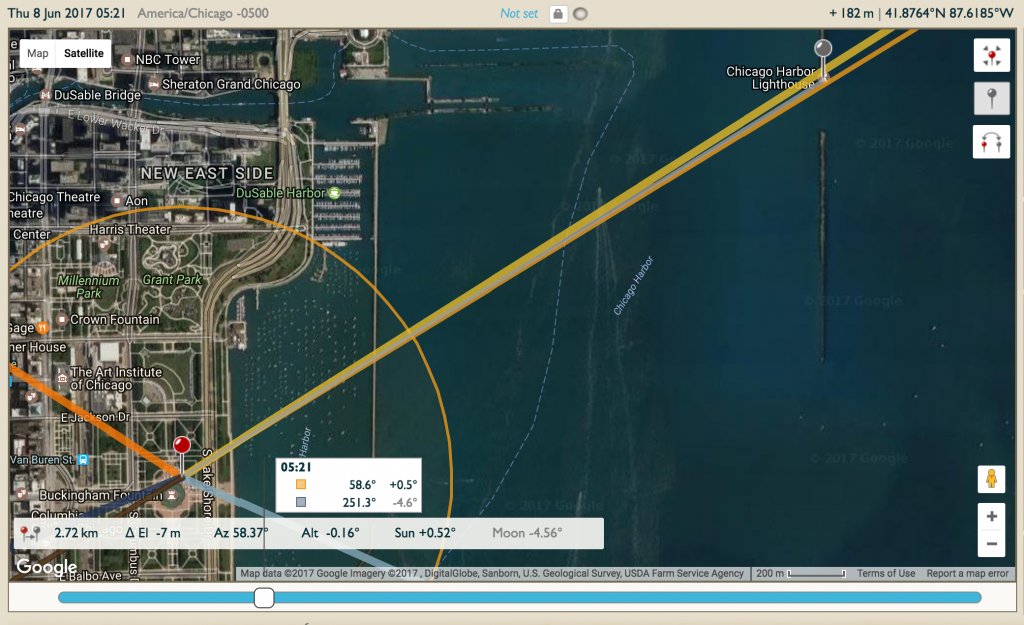The image size is (1024, 625).
Task: Click the date Thu 8 Jun 2017 05:21
Action: 67,13
